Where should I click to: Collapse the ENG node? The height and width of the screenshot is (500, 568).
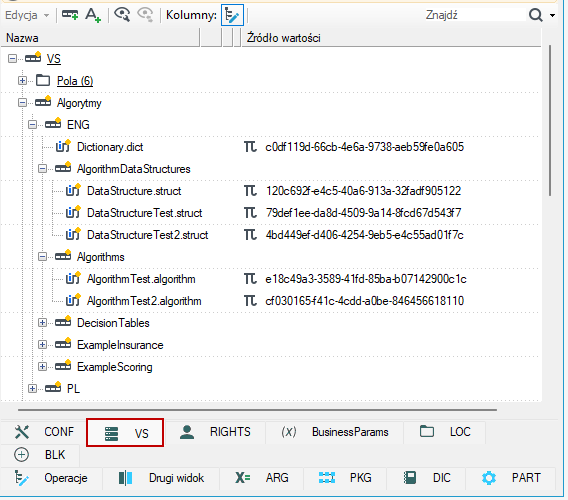[33, 125]
